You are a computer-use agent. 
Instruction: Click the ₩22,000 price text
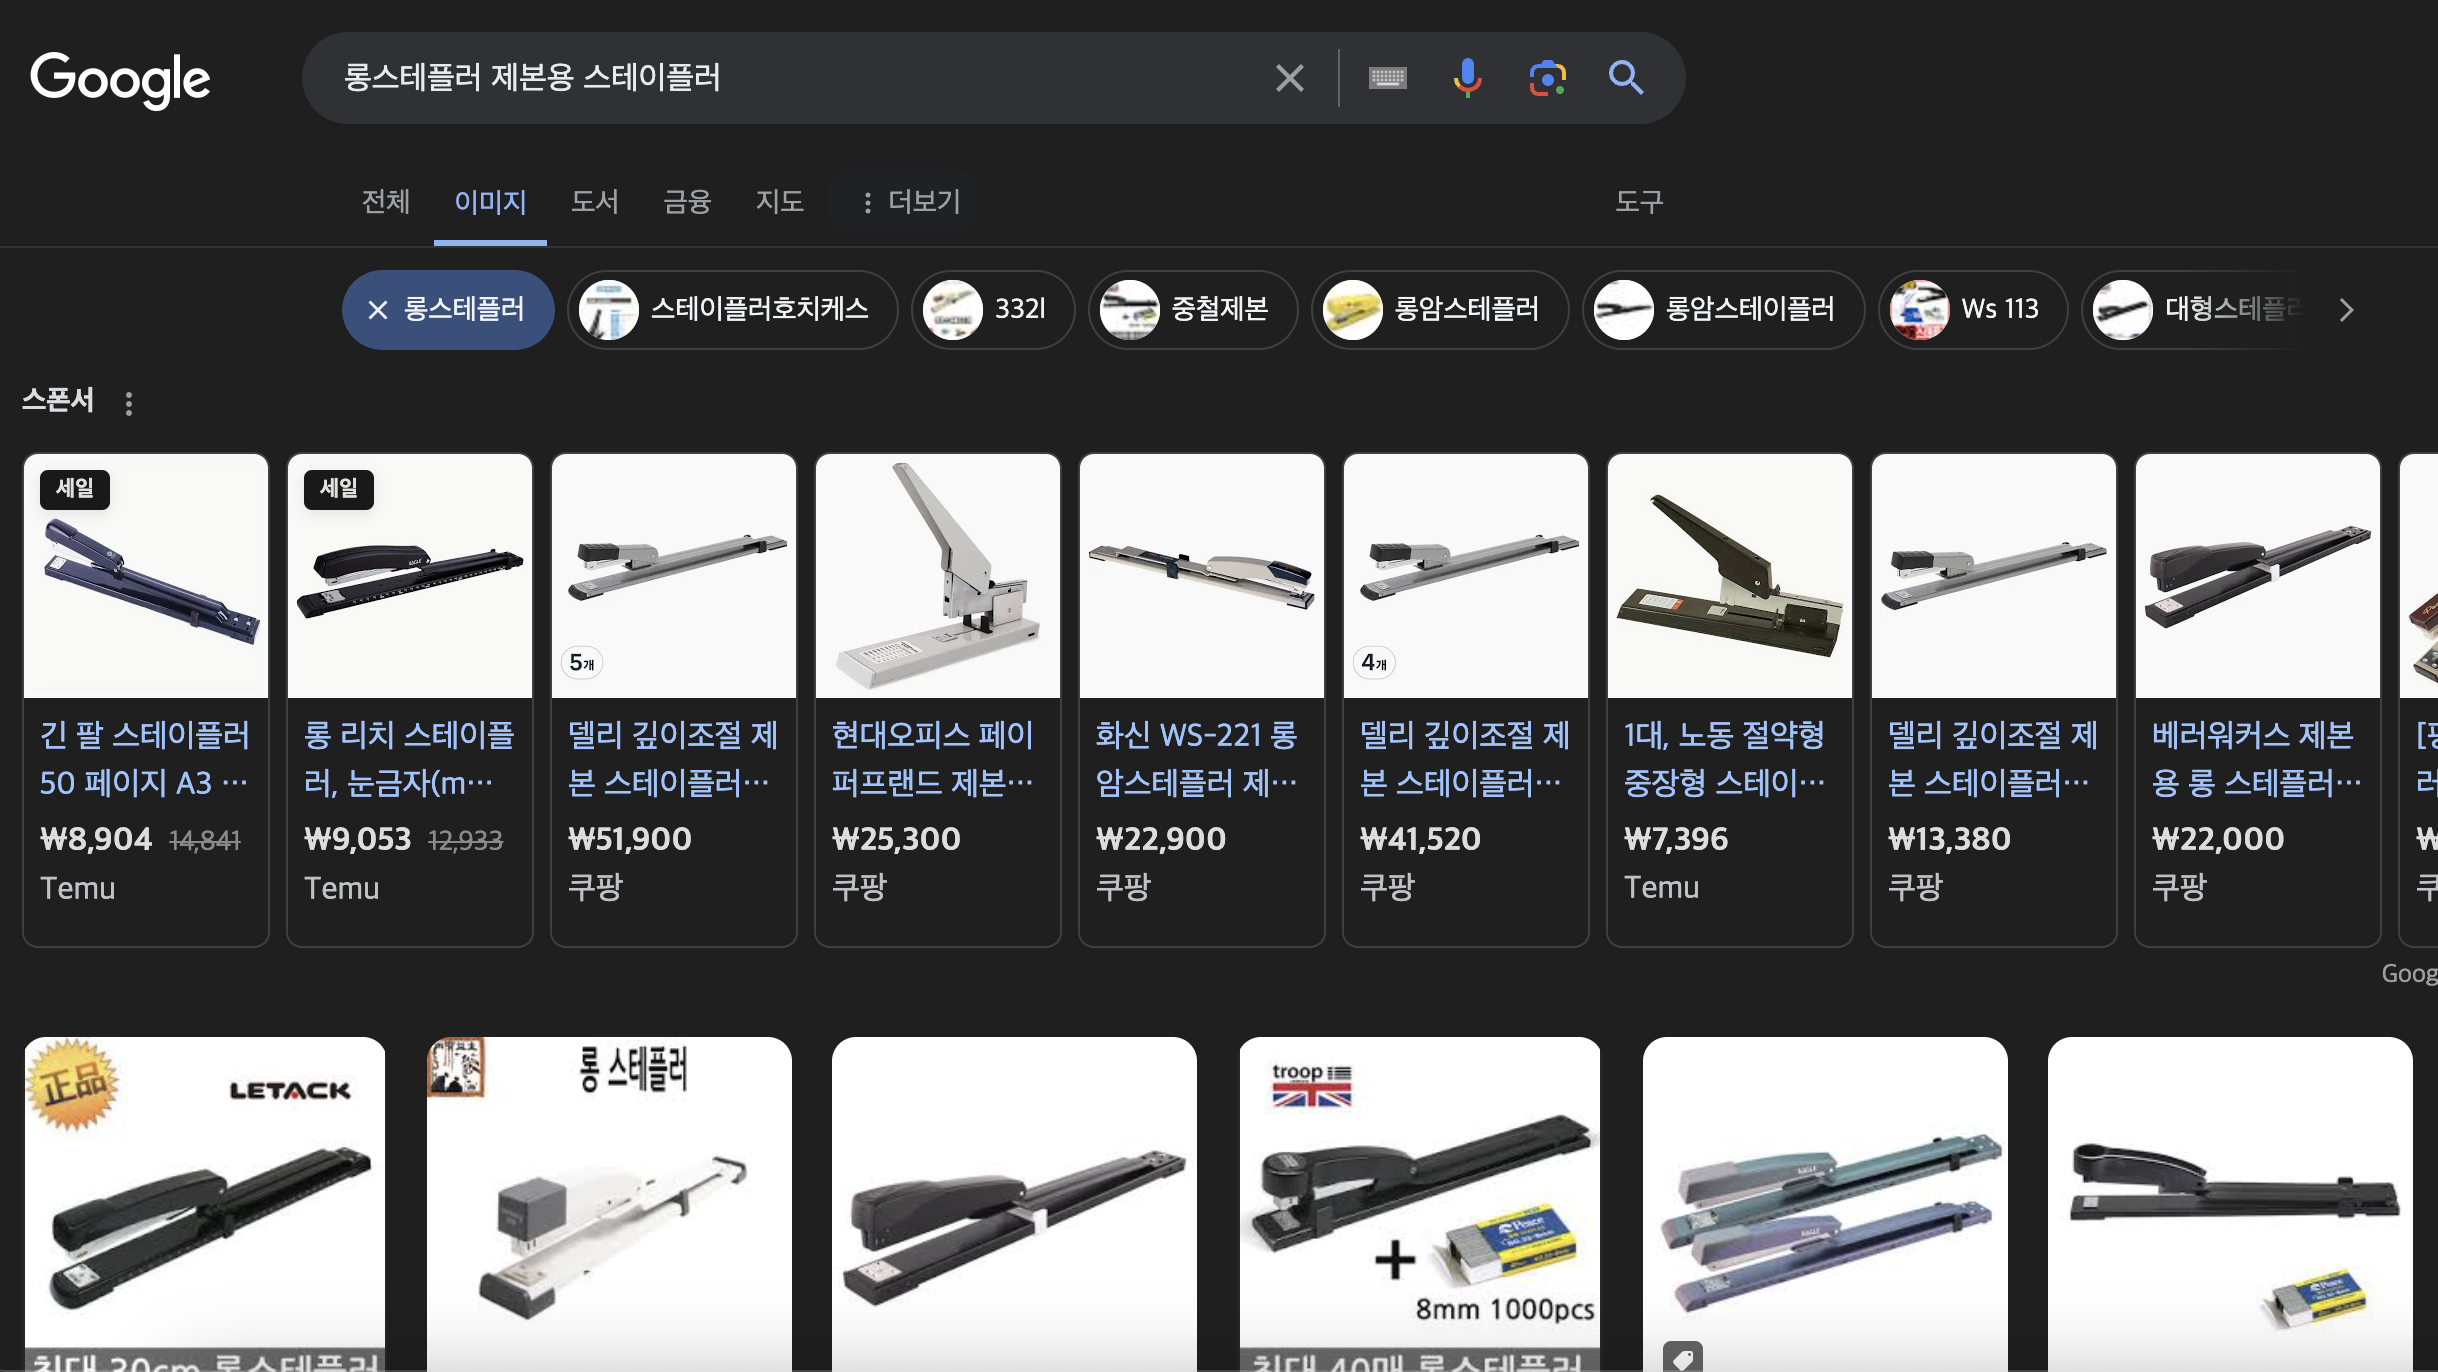coord(2218,839)
